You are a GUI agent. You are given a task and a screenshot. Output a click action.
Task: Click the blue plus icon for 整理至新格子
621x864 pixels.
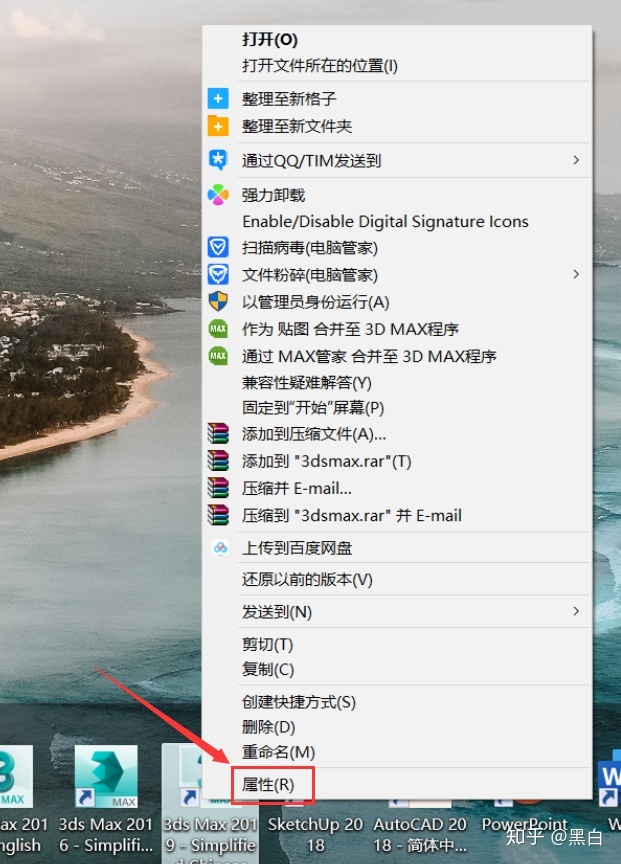click(218, 99)
